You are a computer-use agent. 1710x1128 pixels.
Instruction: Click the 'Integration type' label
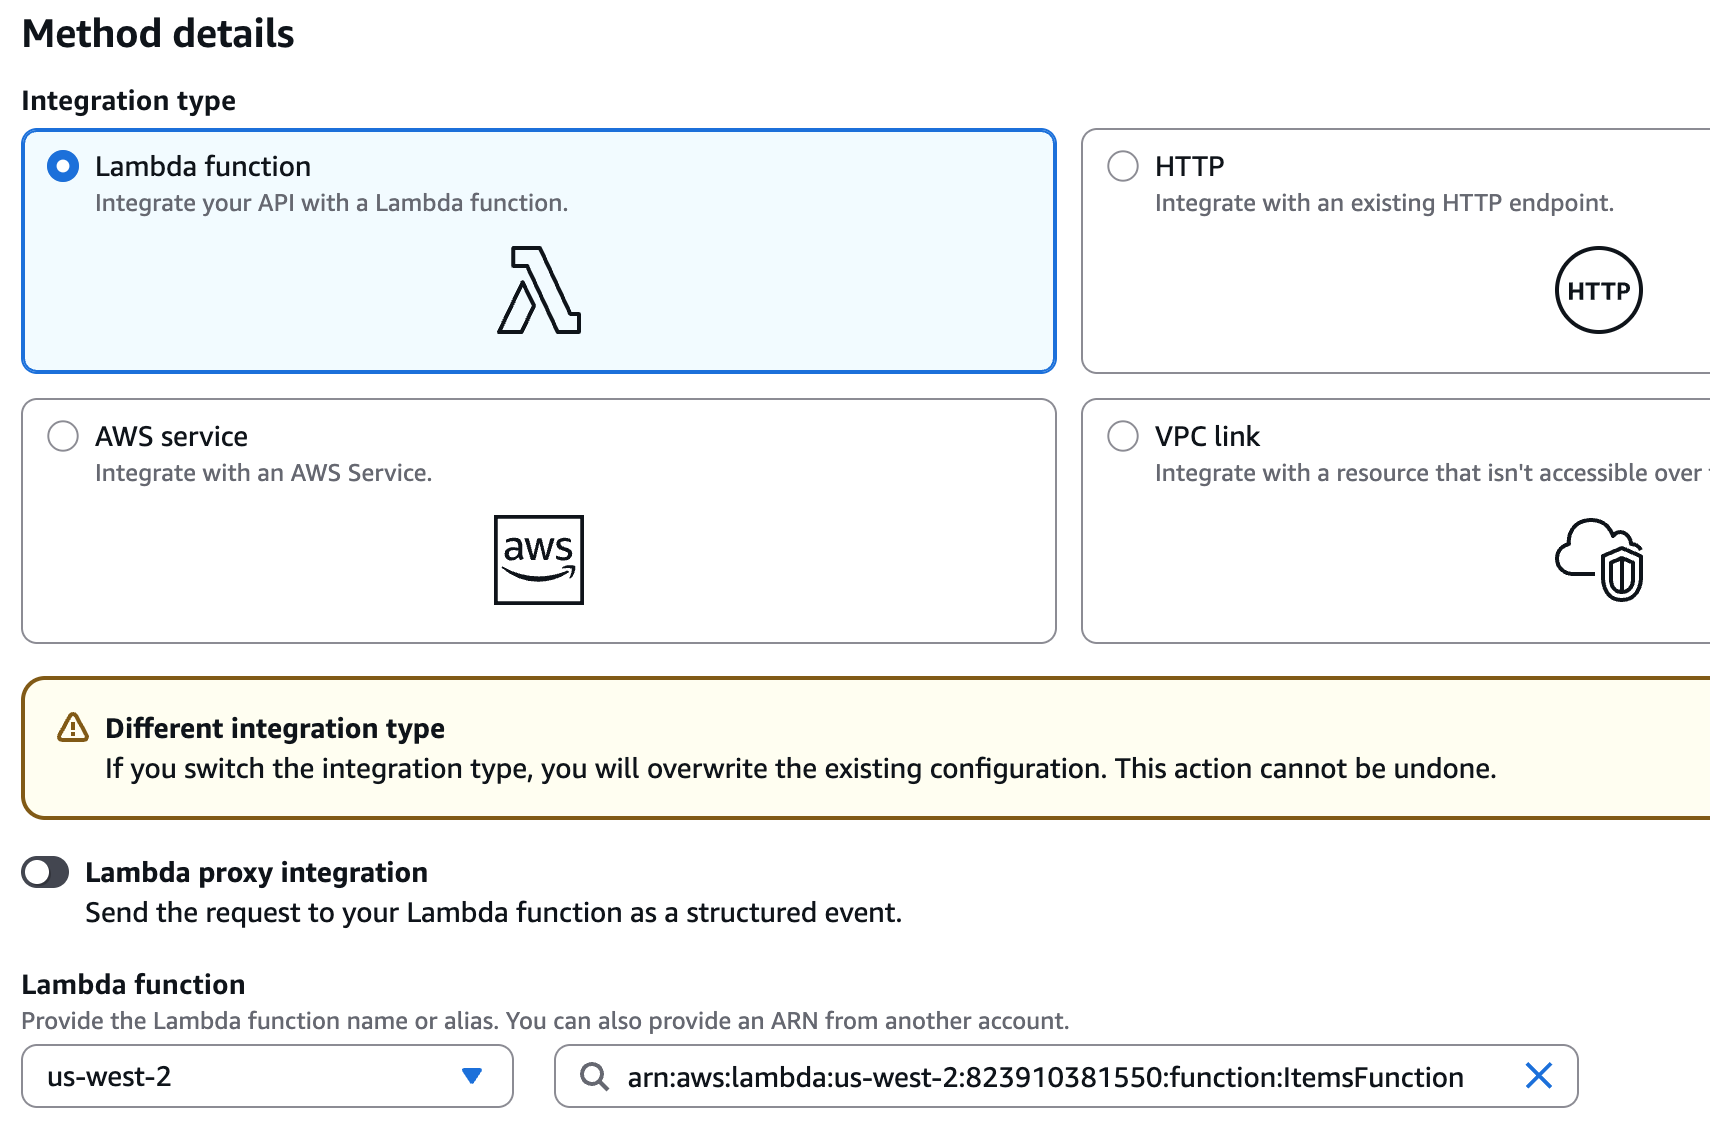point(129,101)
